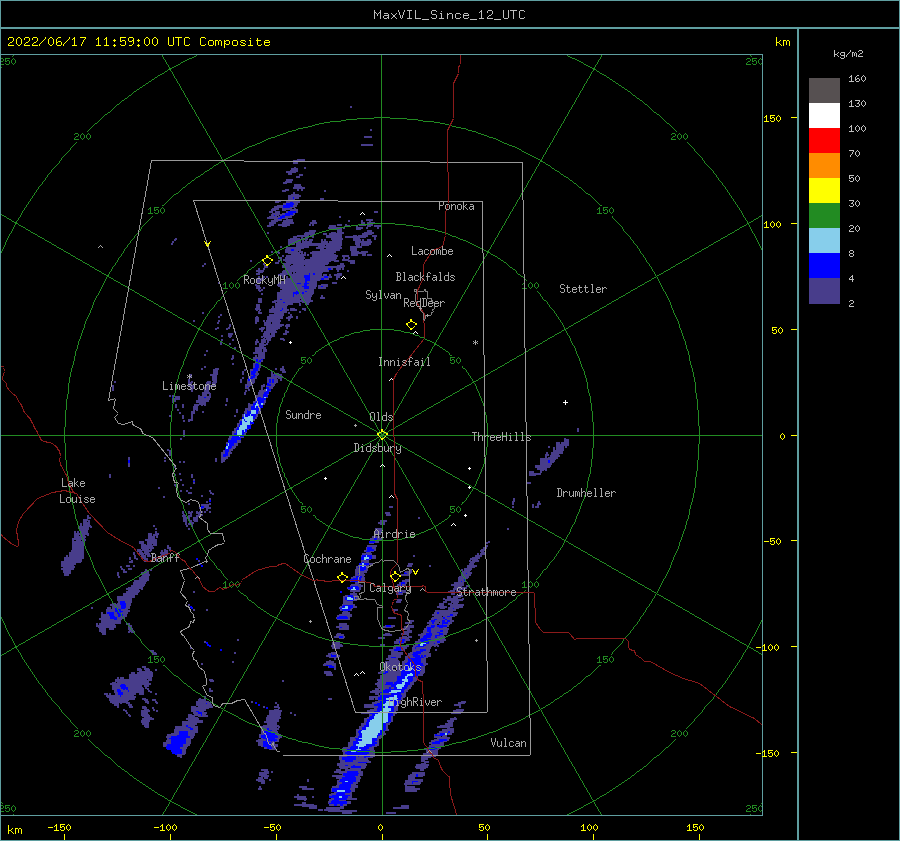Select the yellow diamond radar site at Olds
Image resolution: width=900 pixels, height=841 pixels.
pyautogui.click(x=382, y=435)
